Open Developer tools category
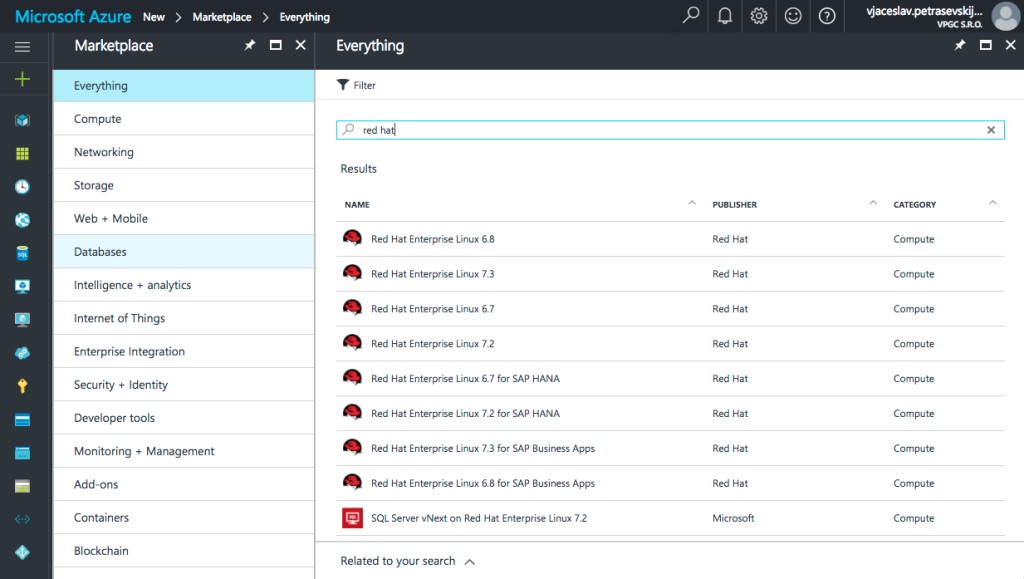This screenshot has width=1024, height=579. tap(184, 418)
